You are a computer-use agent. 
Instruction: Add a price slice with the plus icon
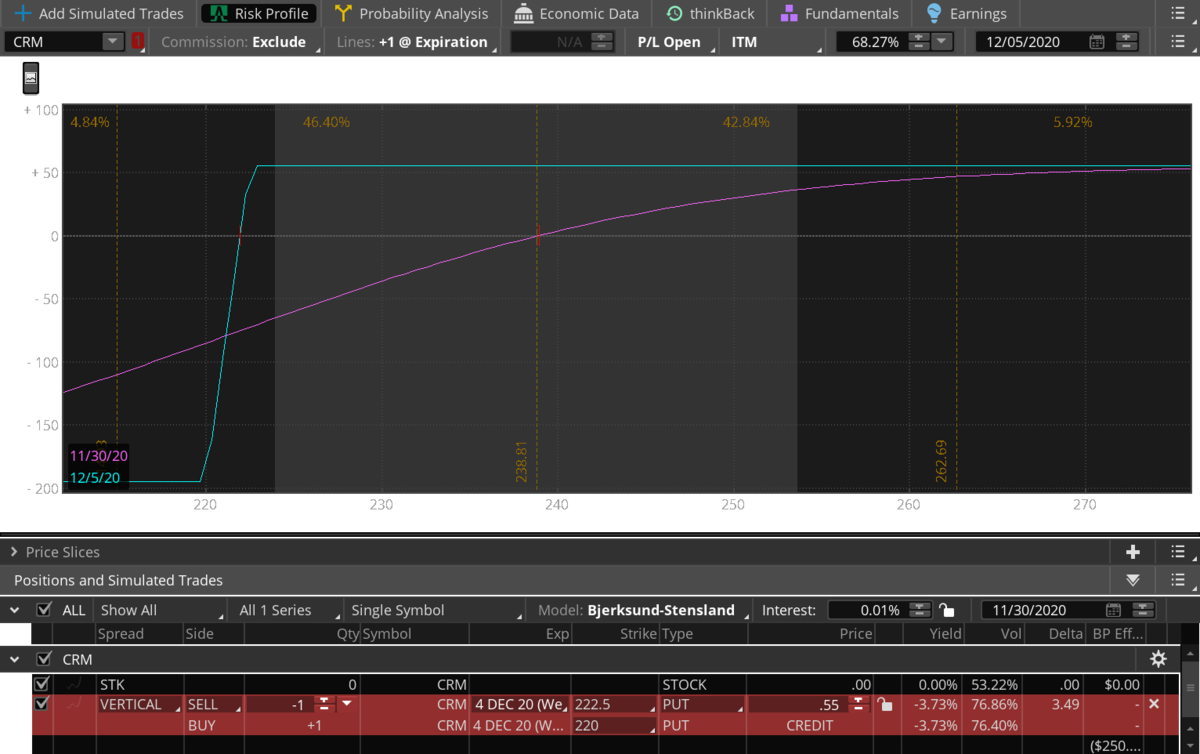1133,552
